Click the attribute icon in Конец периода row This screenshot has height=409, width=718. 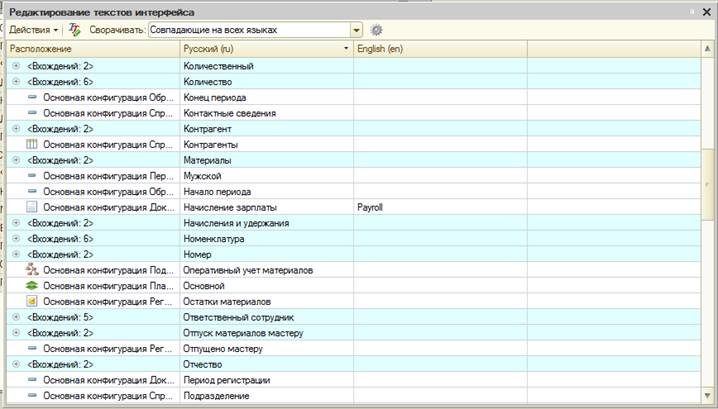point(32,97)
